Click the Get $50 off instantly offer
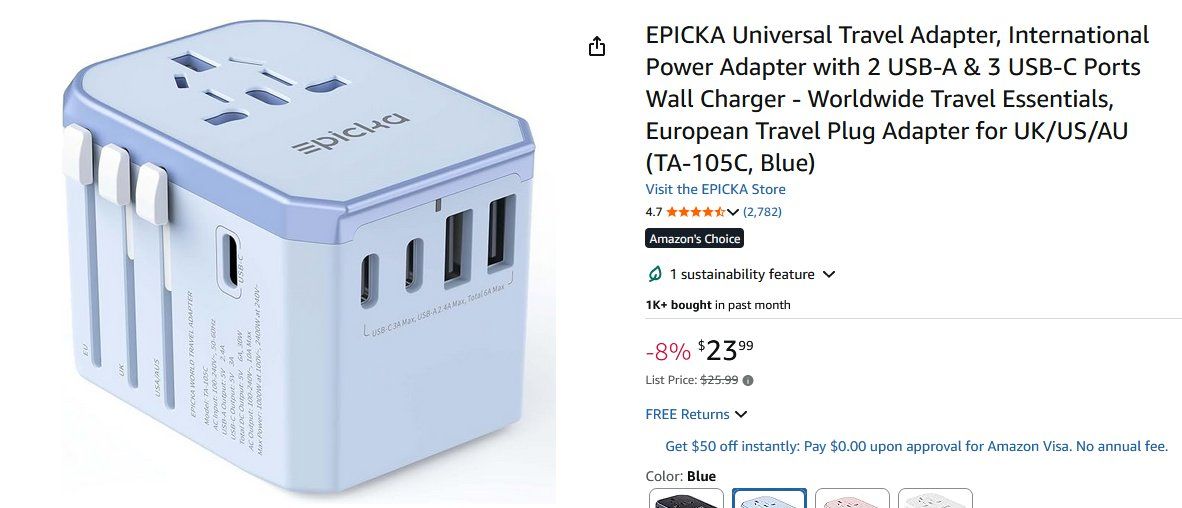1182x508 pixels. (916, 446)
